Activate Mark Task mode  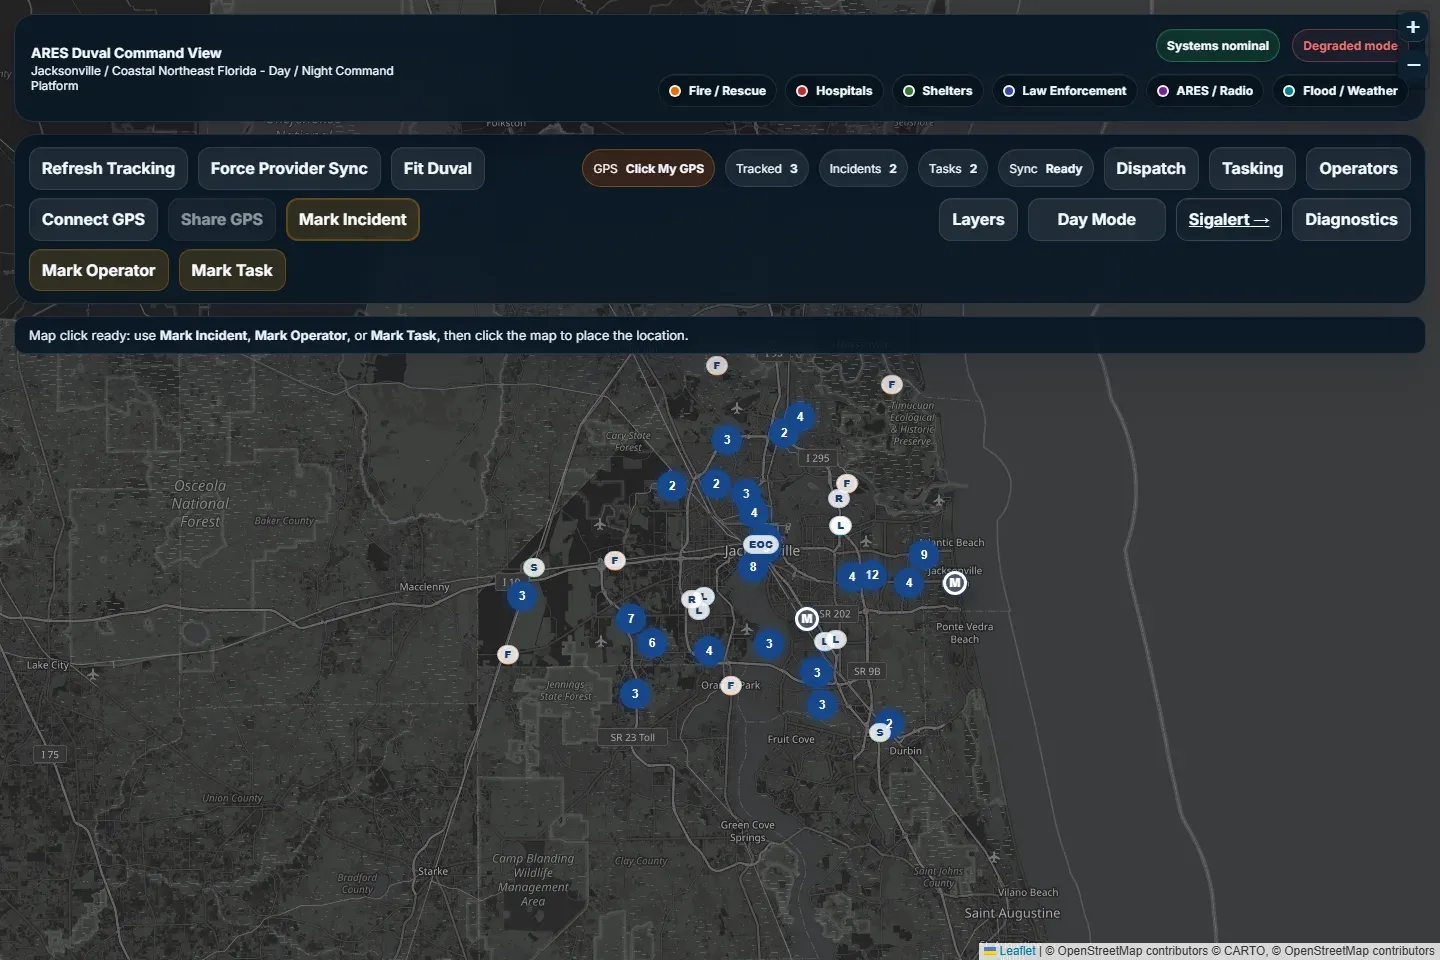232,271
